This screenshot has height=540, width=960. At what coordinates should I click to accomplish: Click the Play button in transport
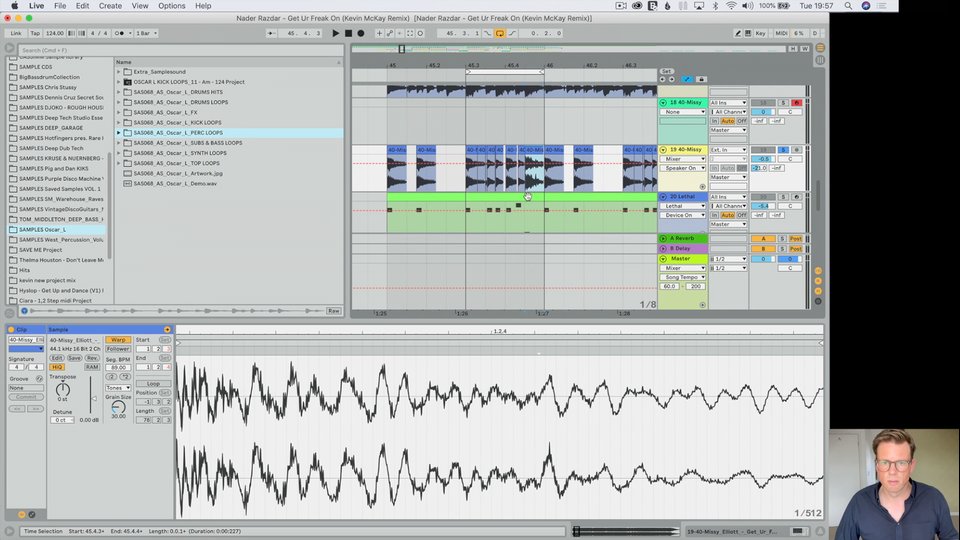(x=336, y=33)
